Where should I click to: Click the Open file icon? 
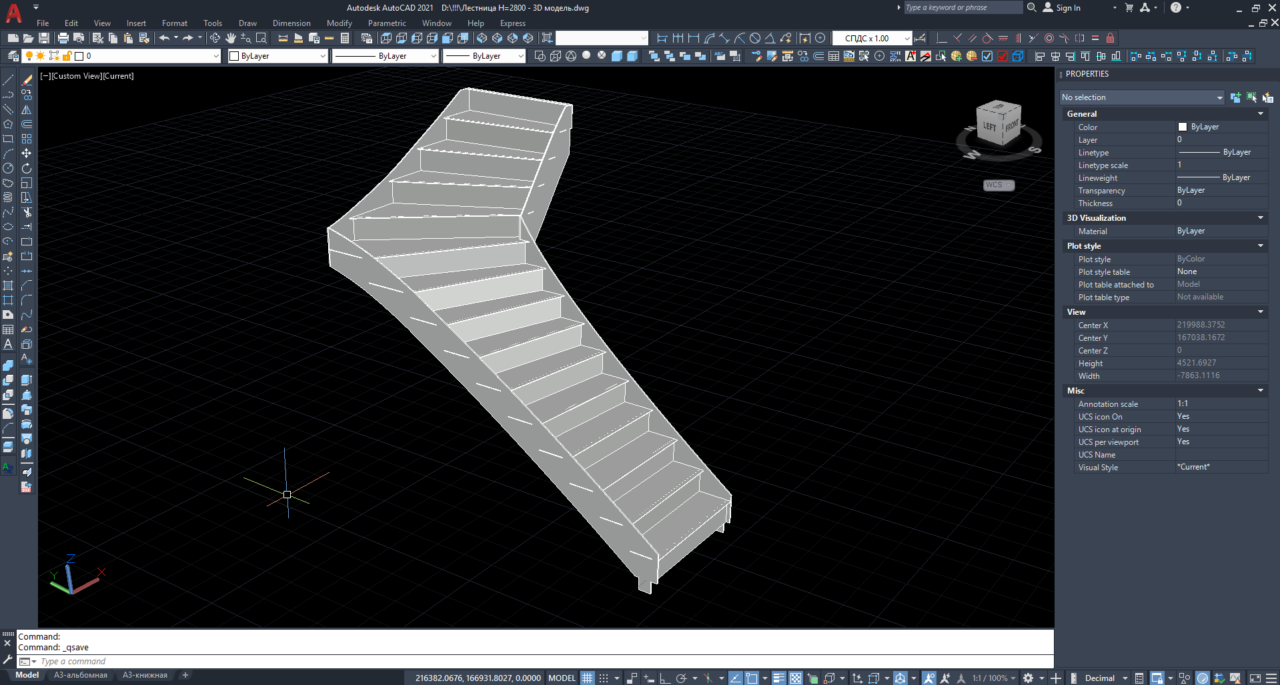coord(28,38)
